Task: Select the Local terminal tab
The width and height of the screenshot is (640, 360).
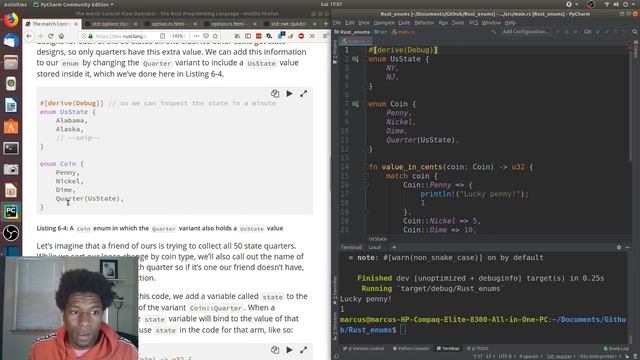Action: point(375,247)
